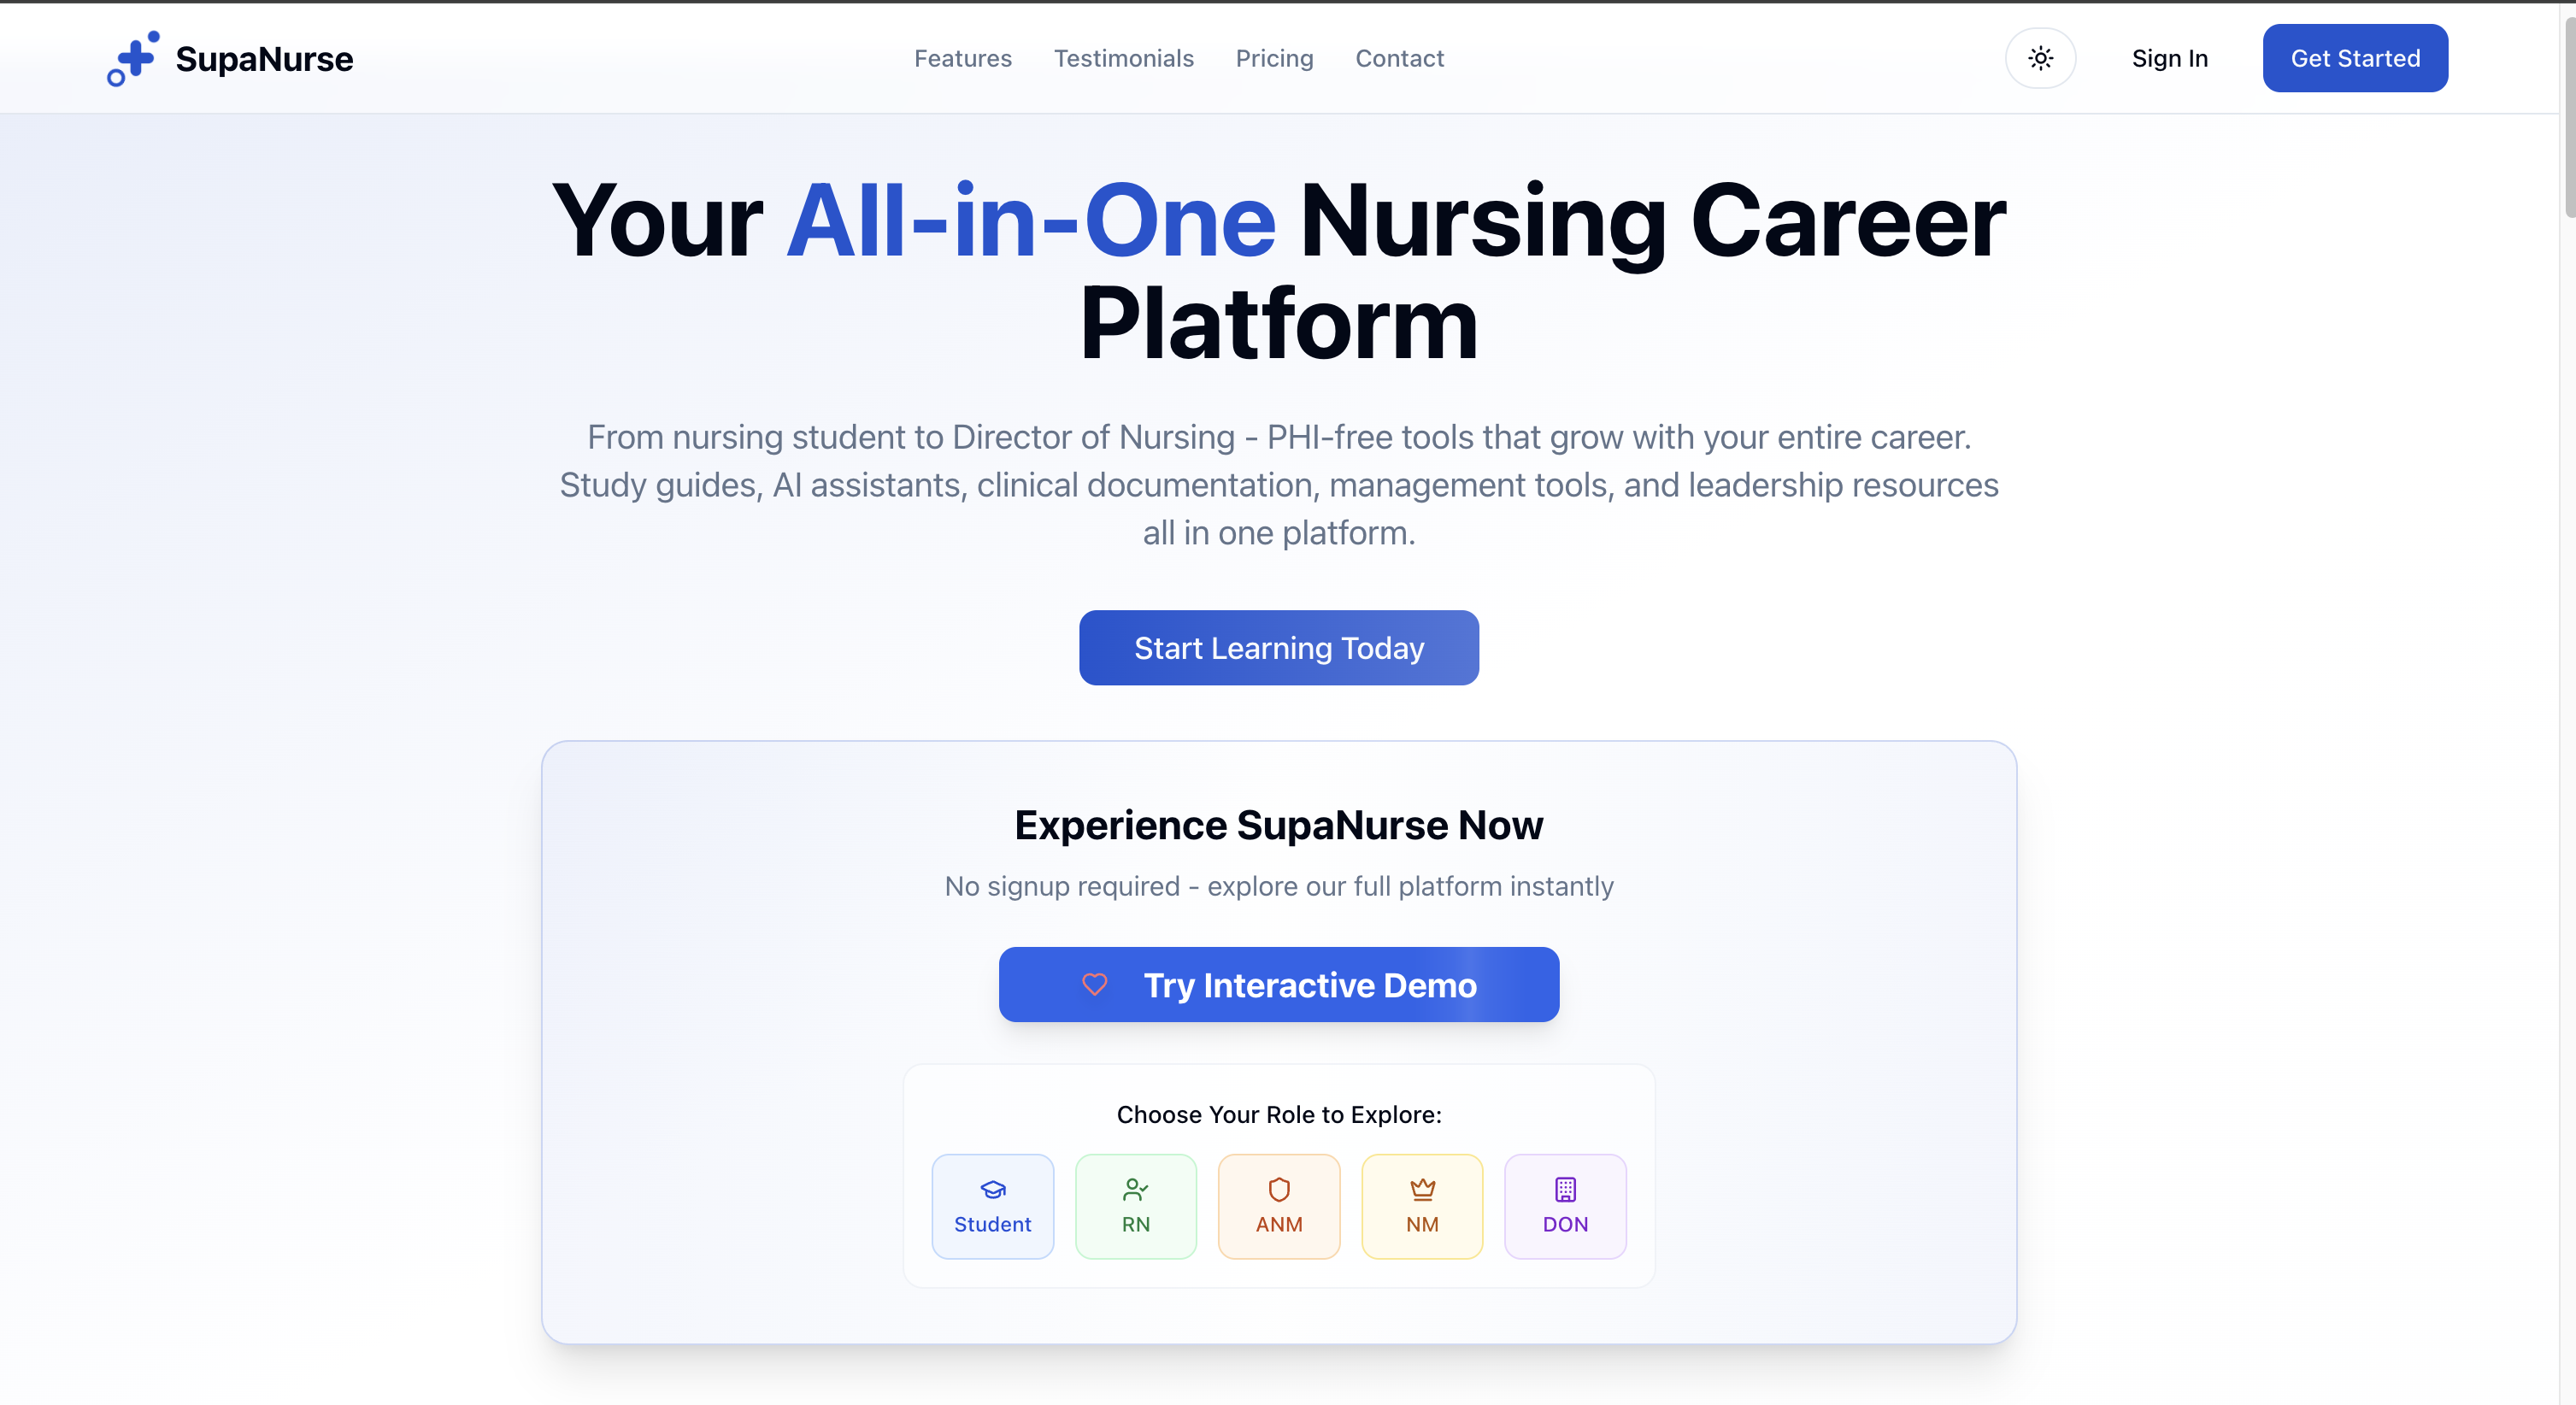Select the DON building icon
The image size is (2576, 1405).
[x=1565, y=1190]
